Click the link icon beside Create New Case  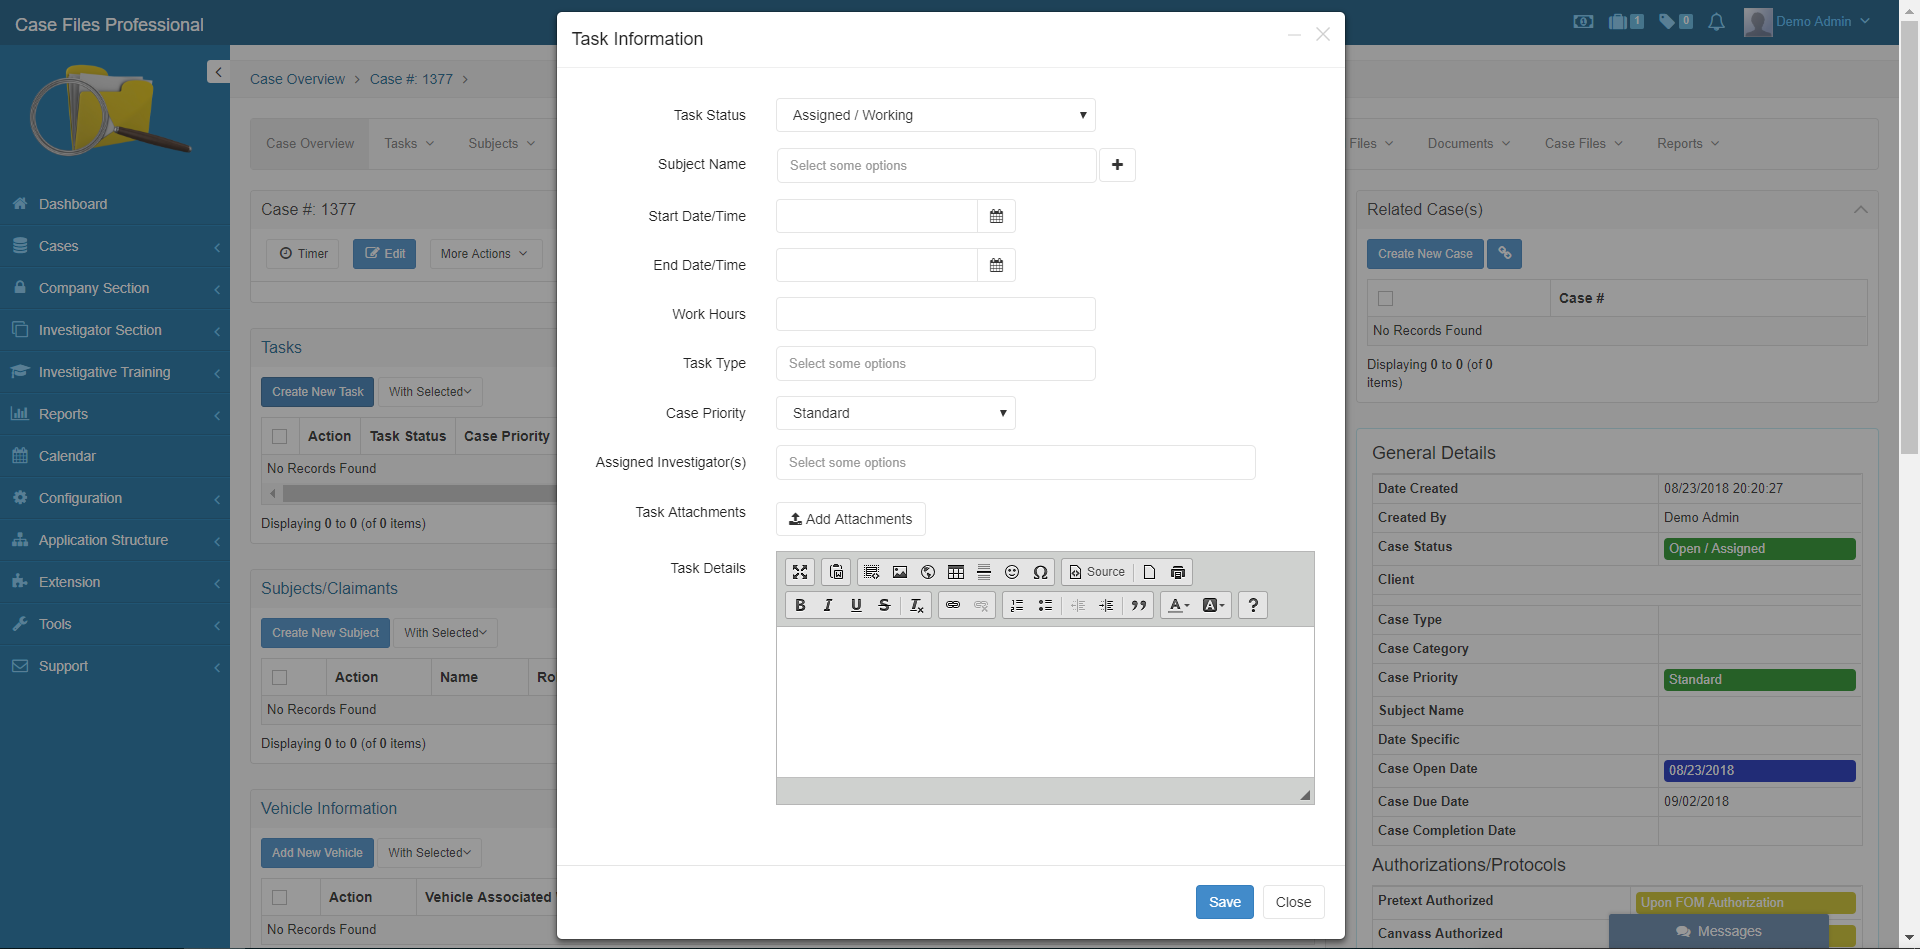point(1504,253)
